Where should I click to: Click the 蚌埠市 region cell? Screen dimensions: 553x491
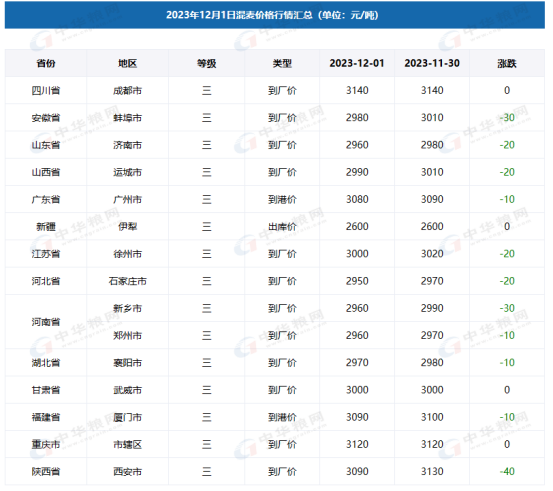(127, 118)
